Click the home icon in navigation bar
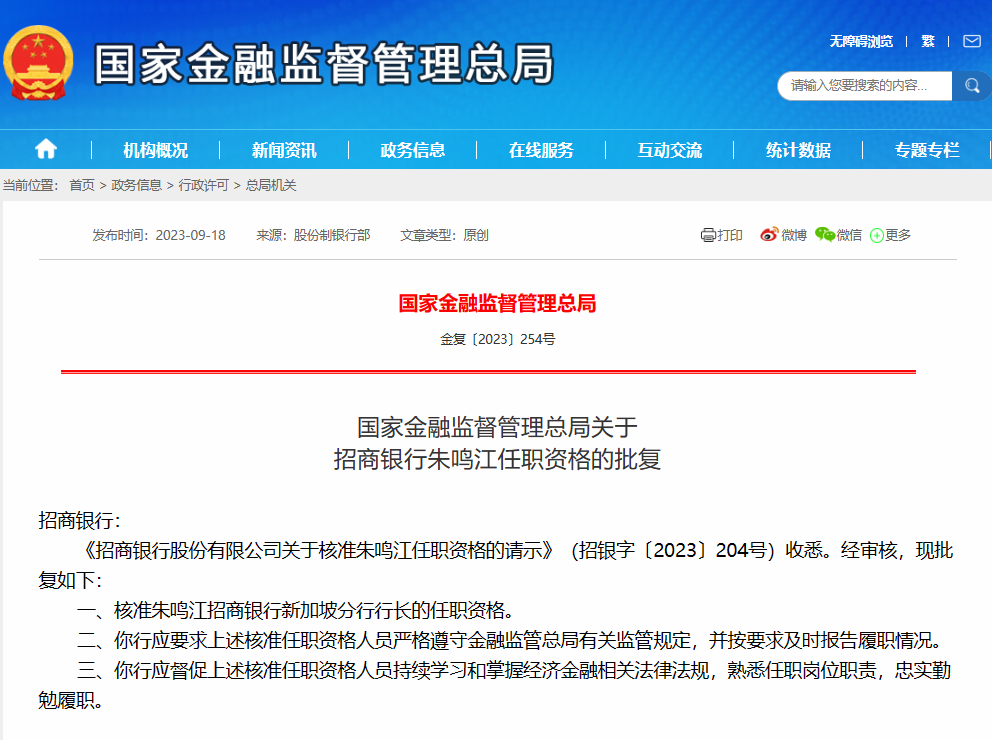This screenshot has width=992, height=740. tap(46, 150)
